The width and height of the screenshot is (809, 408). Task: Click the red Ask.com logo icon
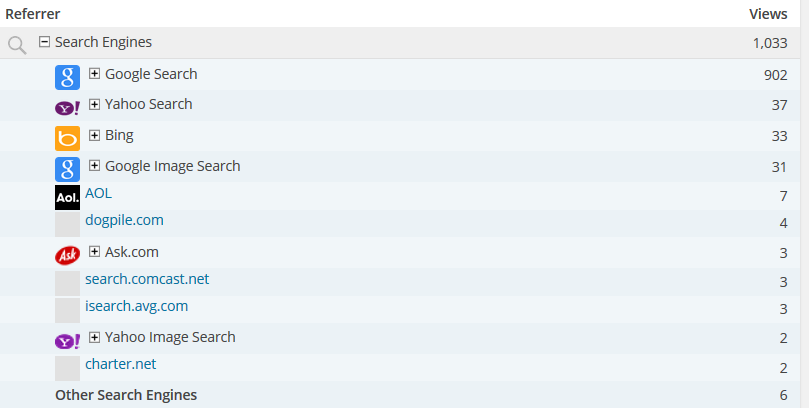coord(67,255)
